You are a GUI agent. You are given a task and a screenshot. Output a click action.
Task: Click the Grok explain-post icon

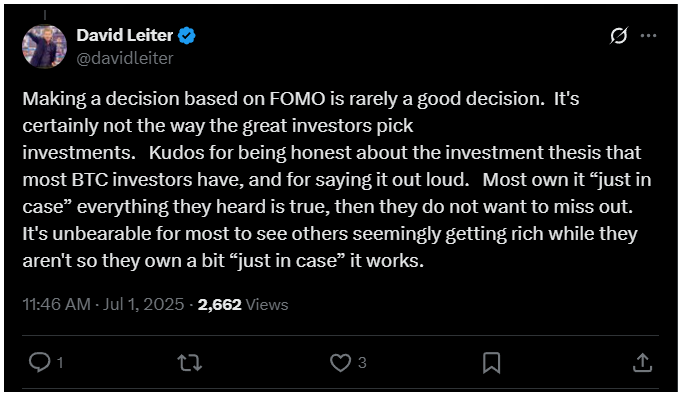618,35
